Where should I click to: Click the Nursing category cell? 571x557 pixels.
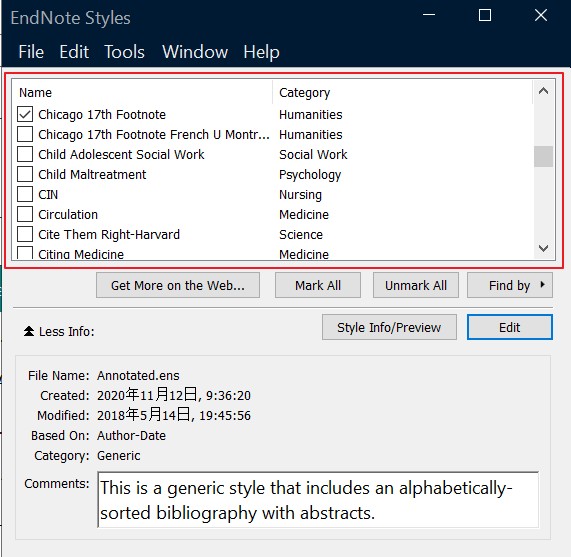pyautogui.click(x=300, y=195)
